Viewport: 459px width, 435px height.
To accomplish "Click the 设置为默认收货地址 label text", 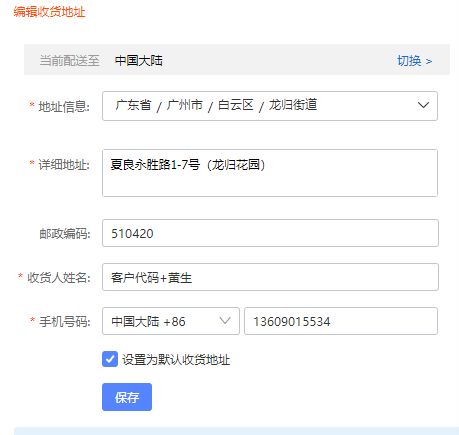I will [176, 360].
